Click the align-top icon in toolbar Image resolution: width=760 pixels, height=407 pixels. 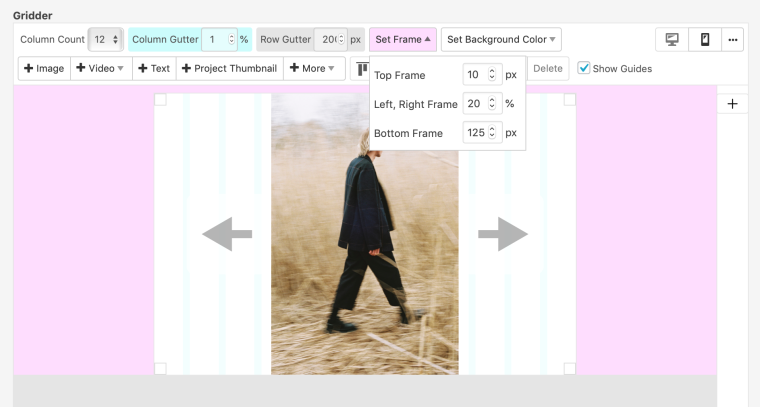point(362,69)
